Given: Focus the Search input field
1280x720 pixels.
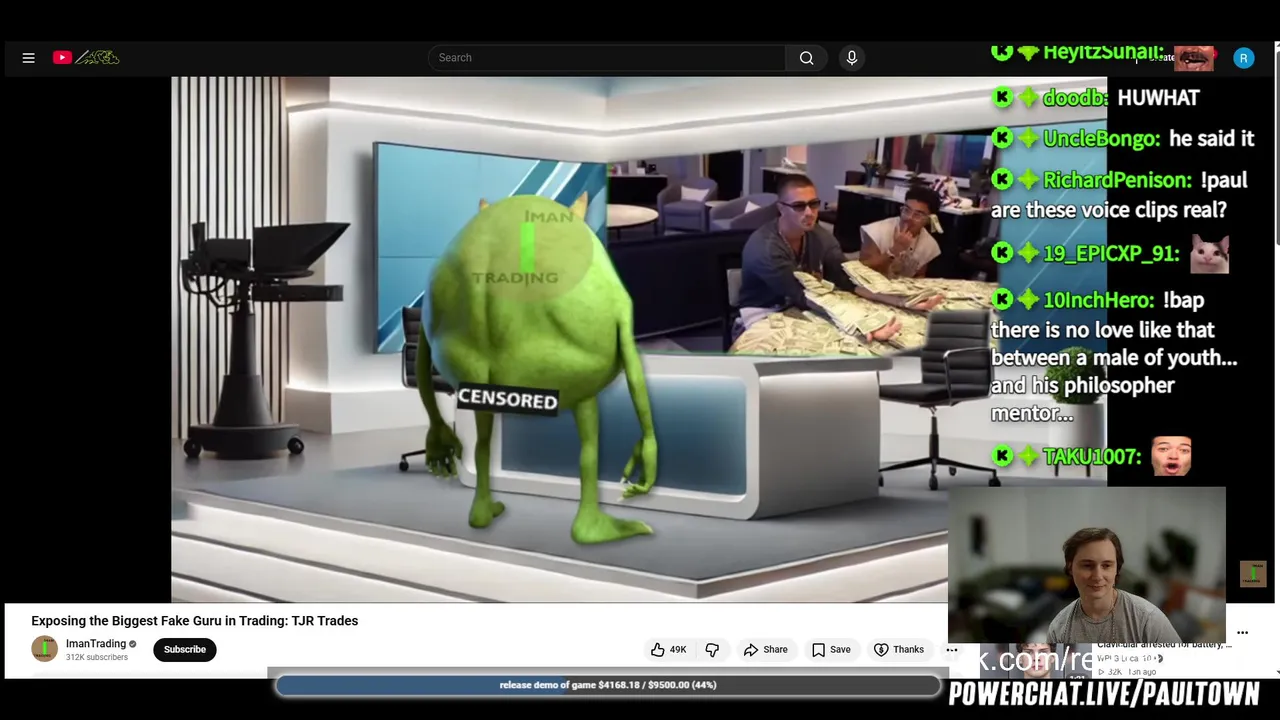Looking at the screenshot, I should (x=606, y=58).
